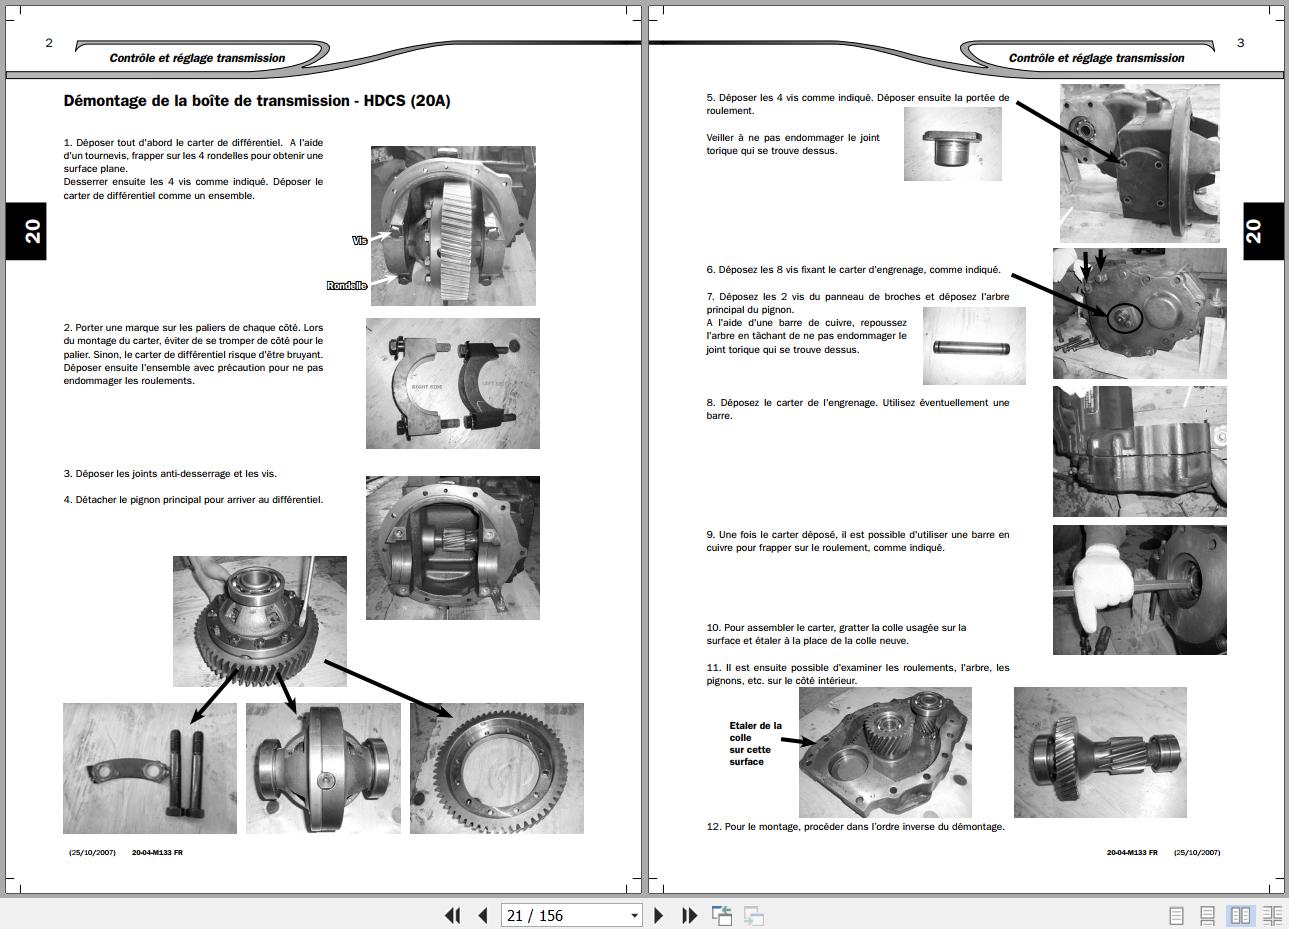Image resolution: width=1289 pixels, height=929 pixels.
Task: Click the differential gear assembly photo
Action: click(x=260, y=621)
